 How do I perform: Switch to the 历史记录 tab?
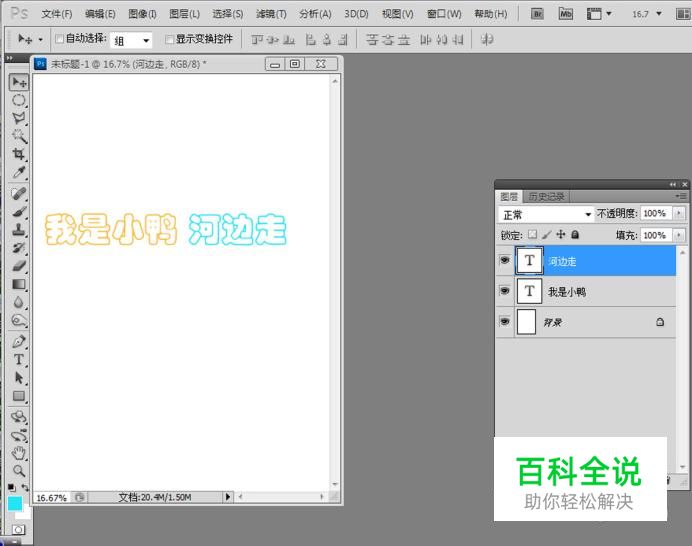[546, 196]
